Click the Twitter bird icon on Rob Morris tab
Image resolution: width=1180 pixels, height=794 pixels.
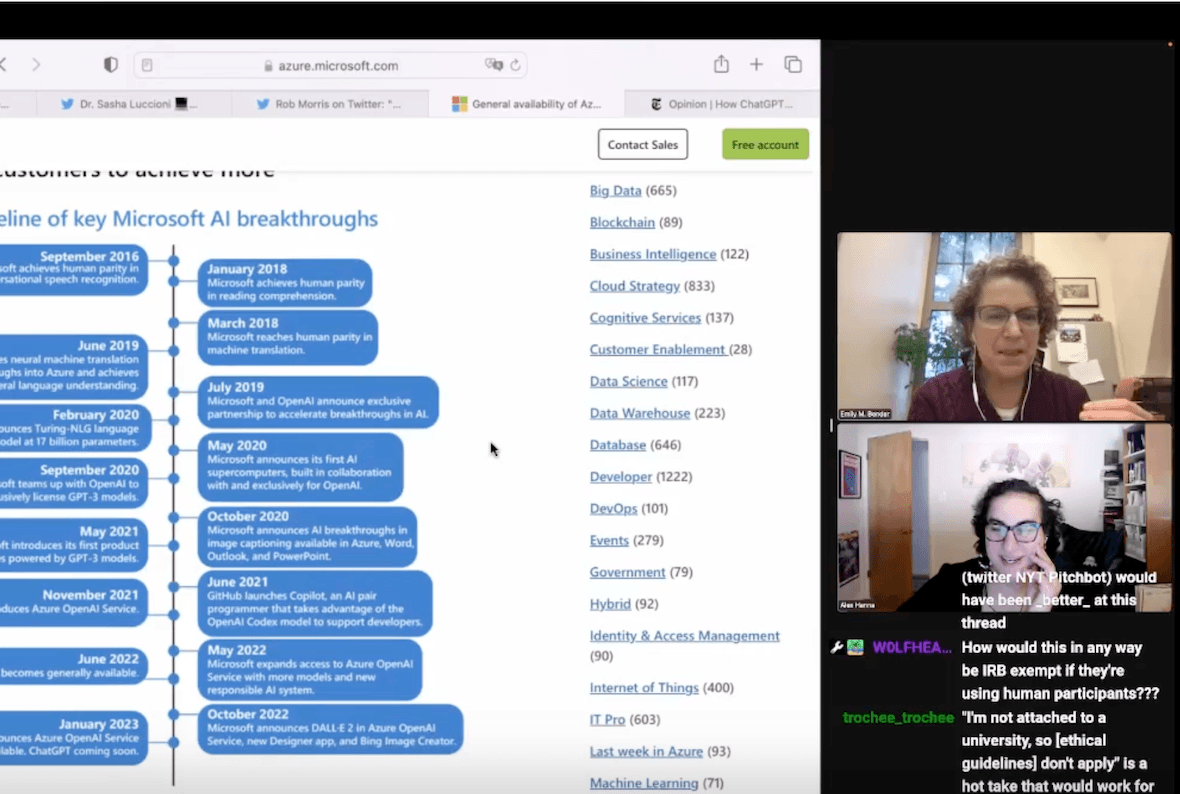pyautogui.click(x=263, y=104)
